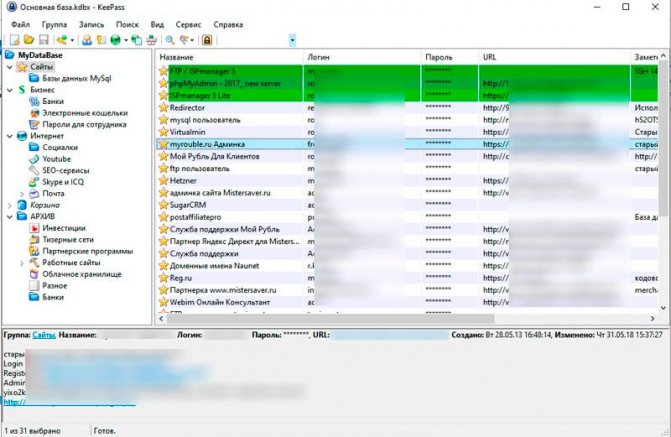Click the star icon of the Hetzner entry
The image size is (671, 437).
click(163, 181)
